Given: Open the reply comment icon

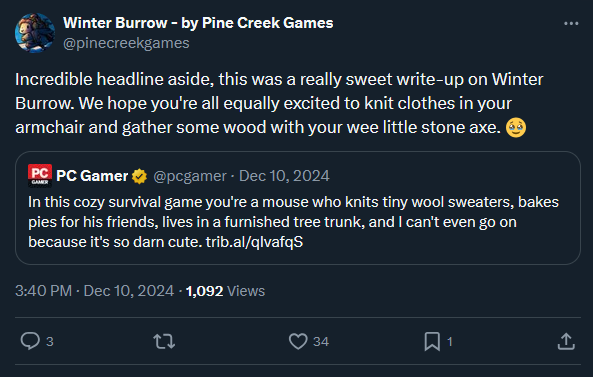Looking at the screenshot, I should coord(30,341).
